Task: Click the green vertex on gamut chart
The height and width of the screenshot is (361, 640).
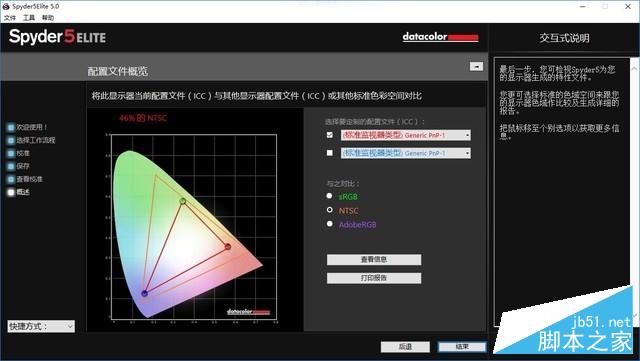Action: (x=183, y=201)
